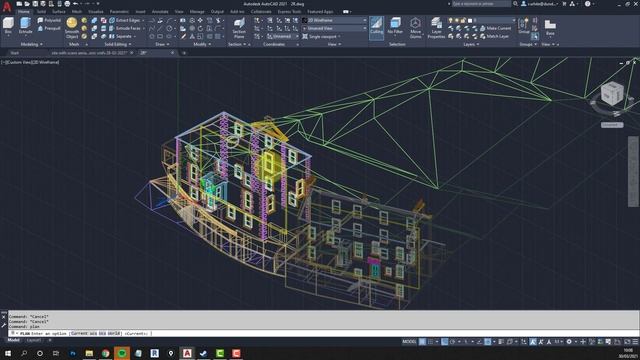Click the ViewCube in the viewport
The height and width of the screenshot is (360, 640).
(612, 94)
